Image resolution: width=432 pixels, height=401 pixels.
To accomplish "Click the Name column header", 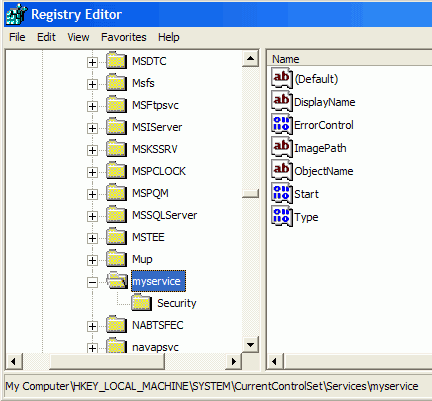I will click(350, 59).
